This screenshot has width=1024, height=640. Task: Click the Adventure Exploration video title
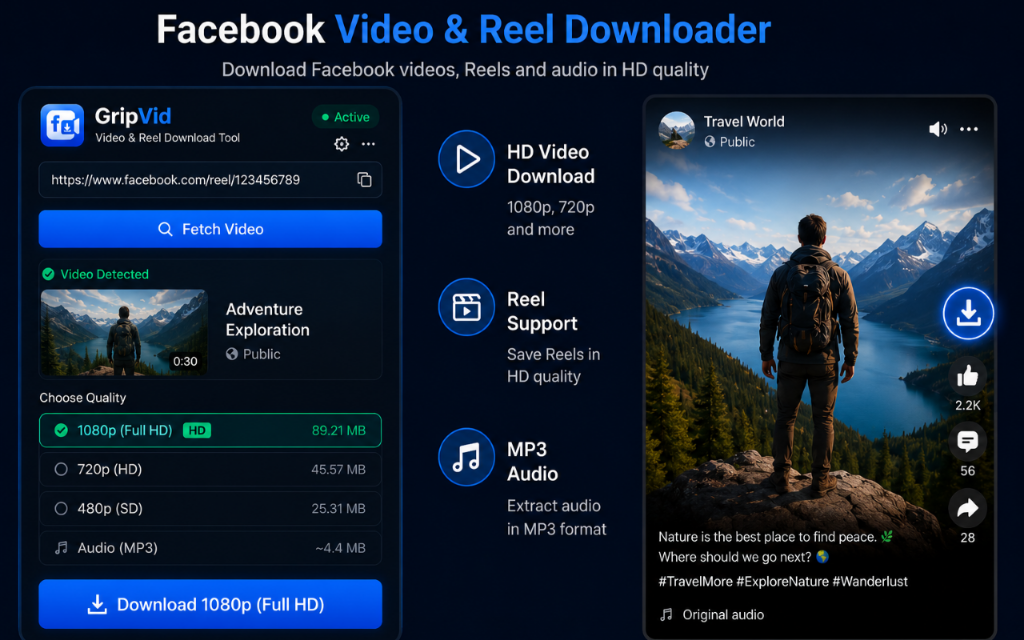(268, 319)
